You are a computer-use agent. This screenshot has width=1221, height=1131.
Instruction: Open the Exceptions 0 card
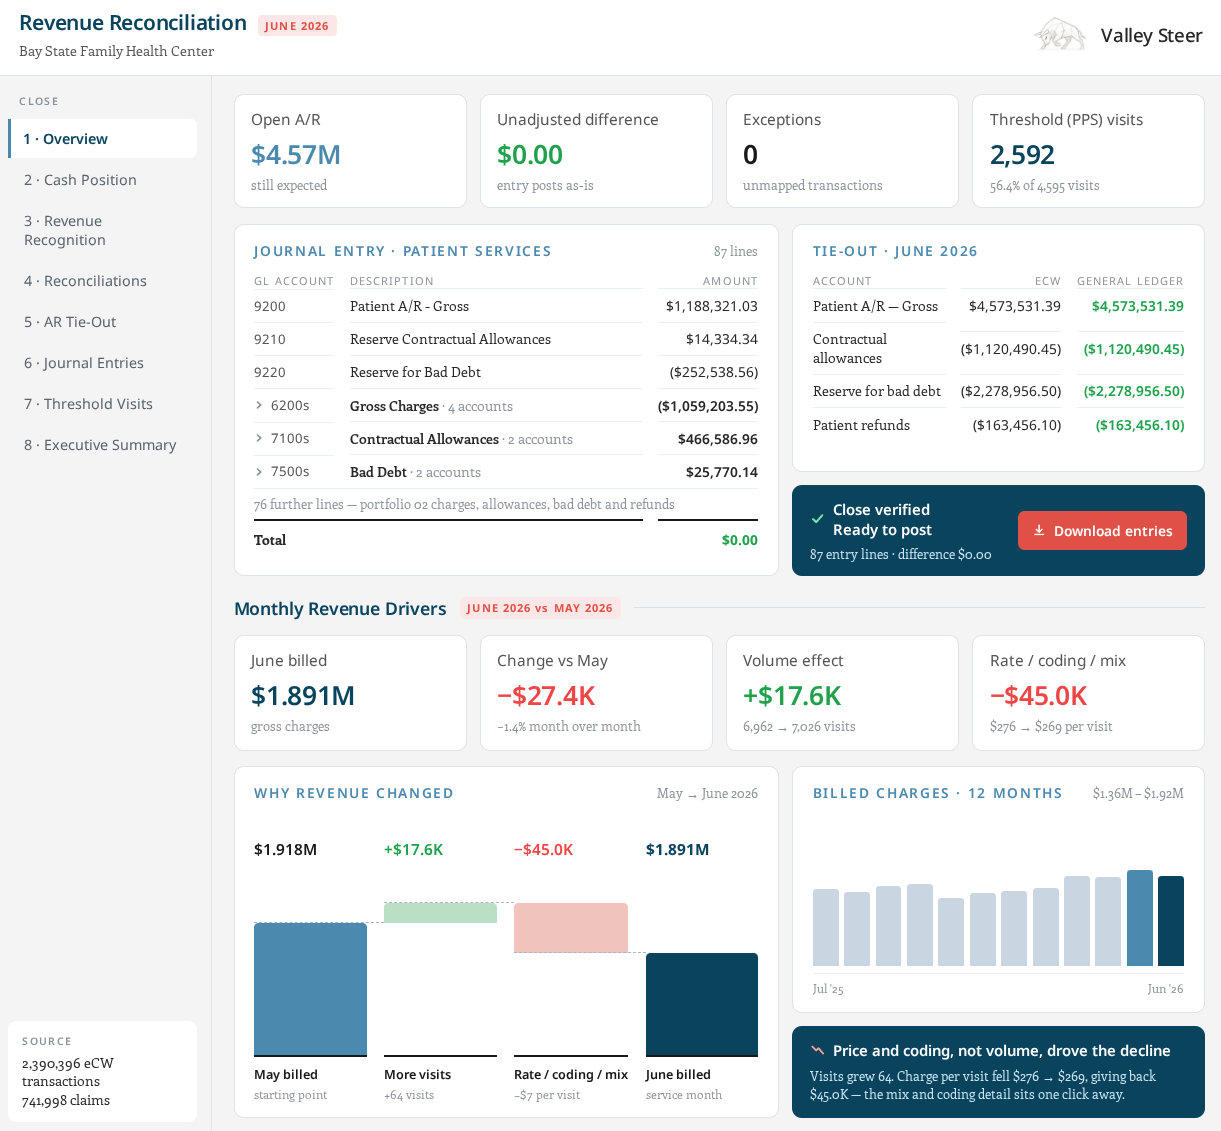coord(842,151)
